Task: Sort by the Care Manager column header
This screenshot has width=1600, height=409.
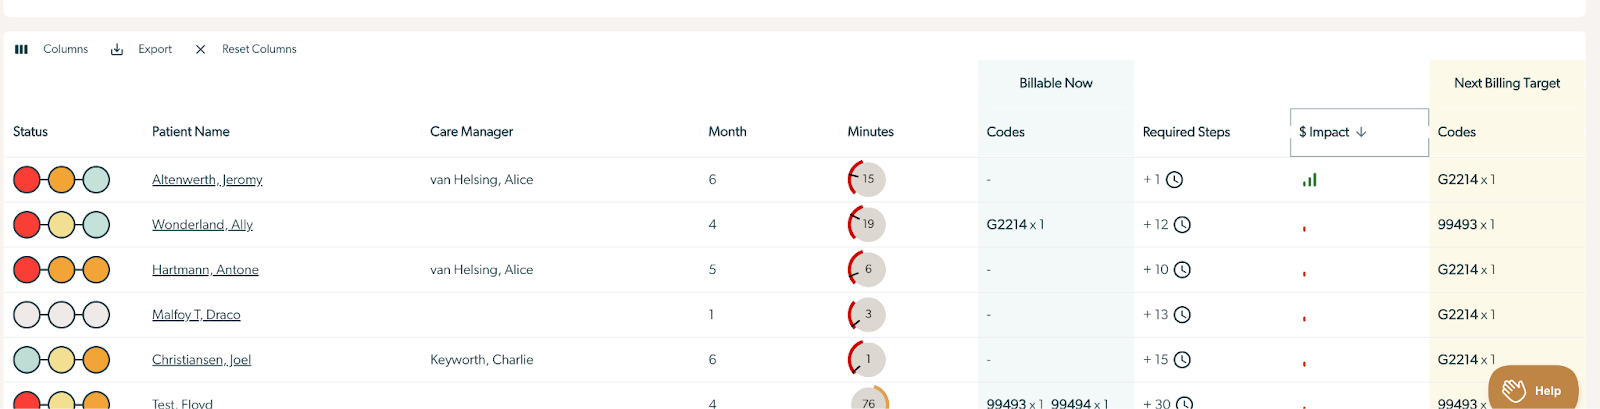Action: click(x=471, y=132)
